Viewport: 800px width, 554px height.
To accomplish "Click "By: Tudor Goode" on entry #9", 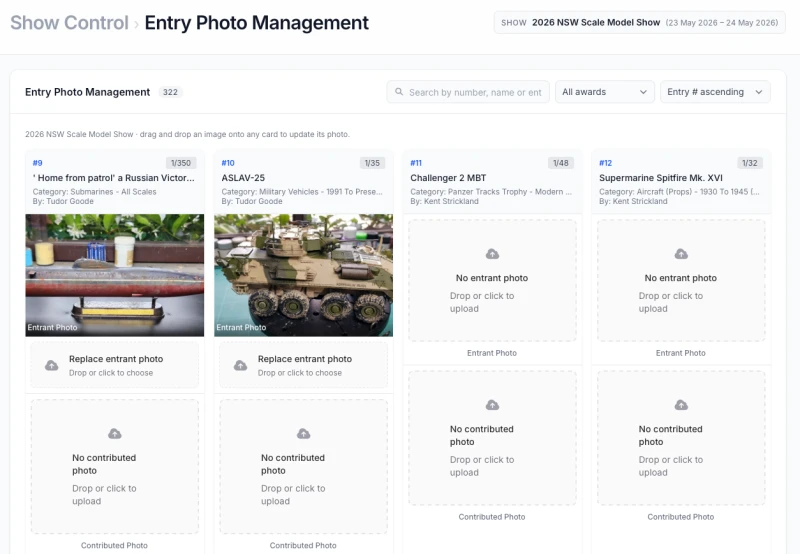I will click(63, 202).
